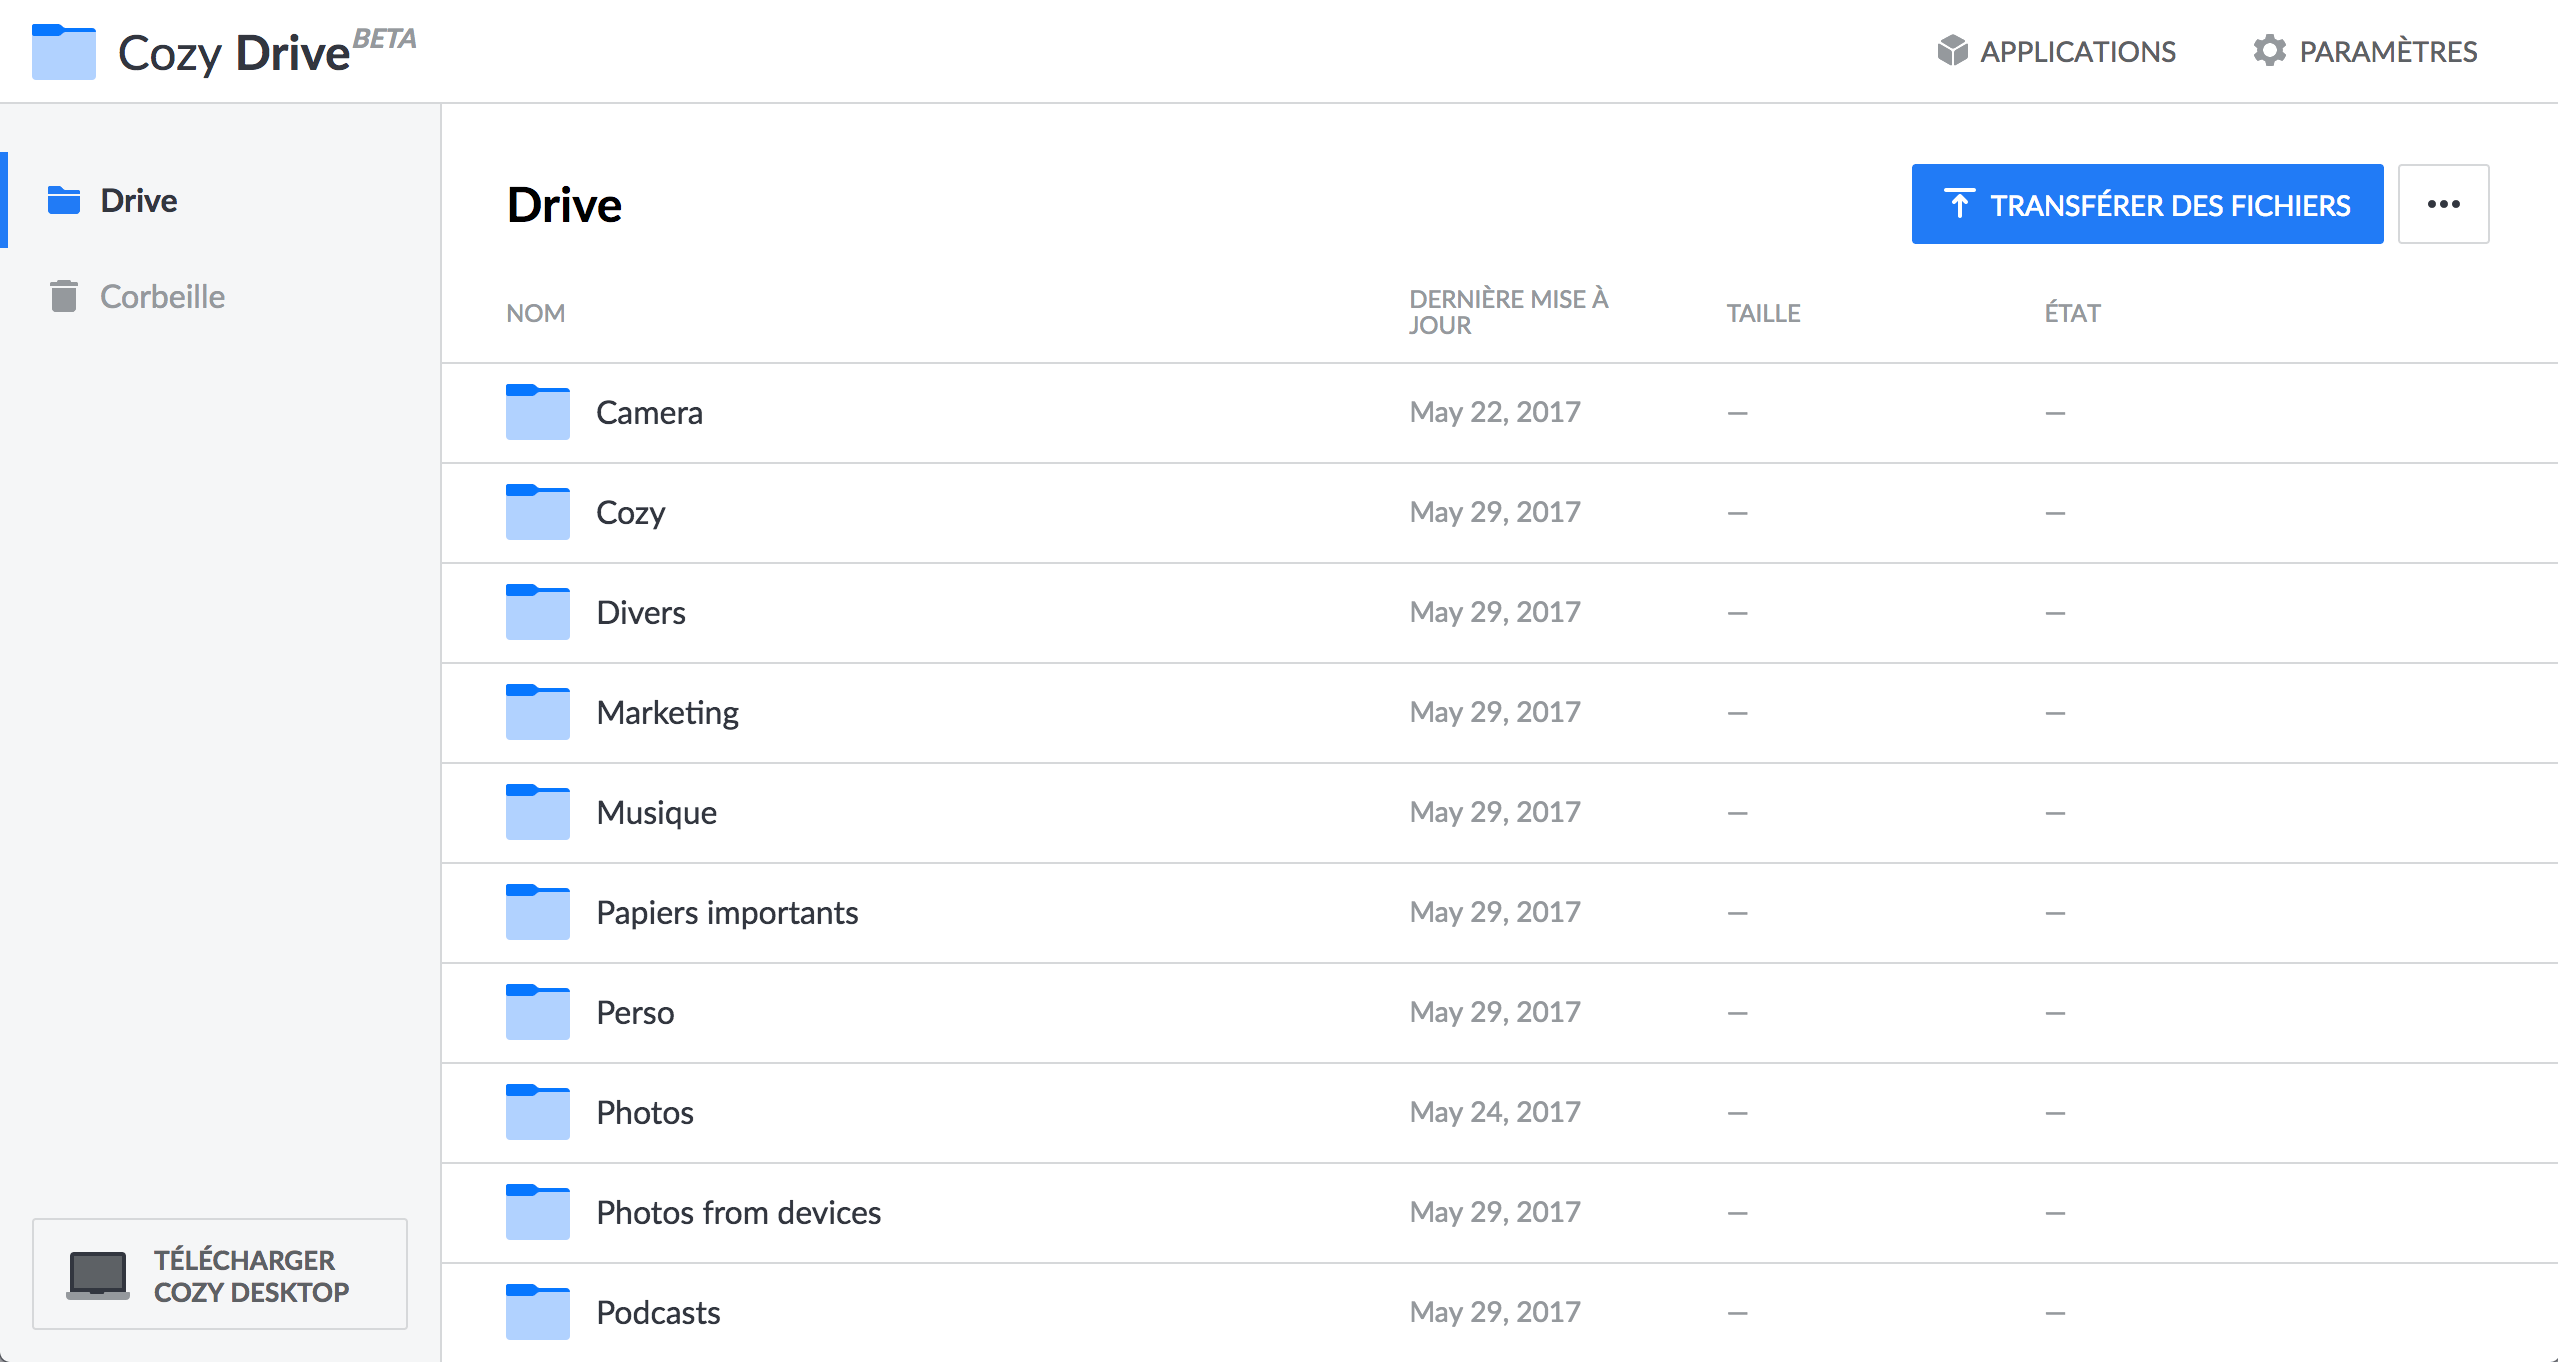Click the Marketing folder icon
Viewport: 2558px width, 1362px height.
coord(537,712)
